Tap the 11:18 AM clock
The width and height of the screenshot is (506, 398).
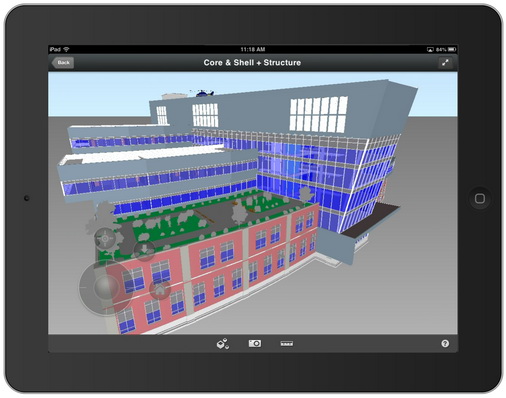[253, 49]
